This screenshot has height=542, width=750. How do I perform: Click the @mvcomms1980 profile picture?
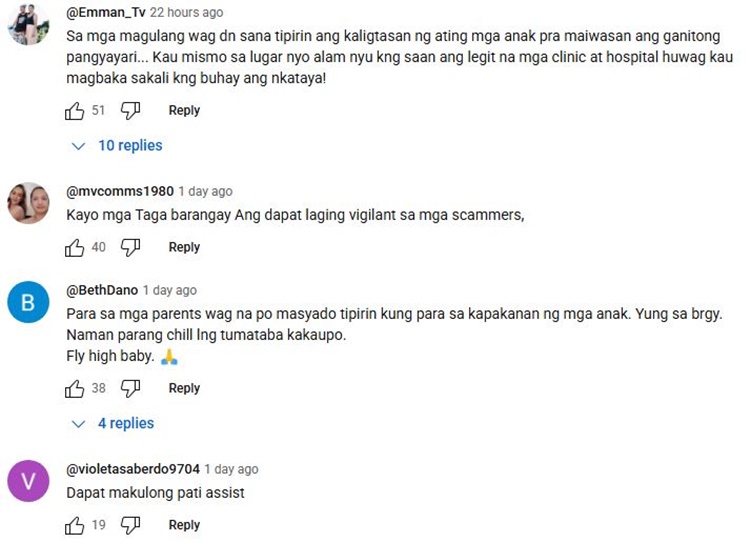[x=28, y=203]
